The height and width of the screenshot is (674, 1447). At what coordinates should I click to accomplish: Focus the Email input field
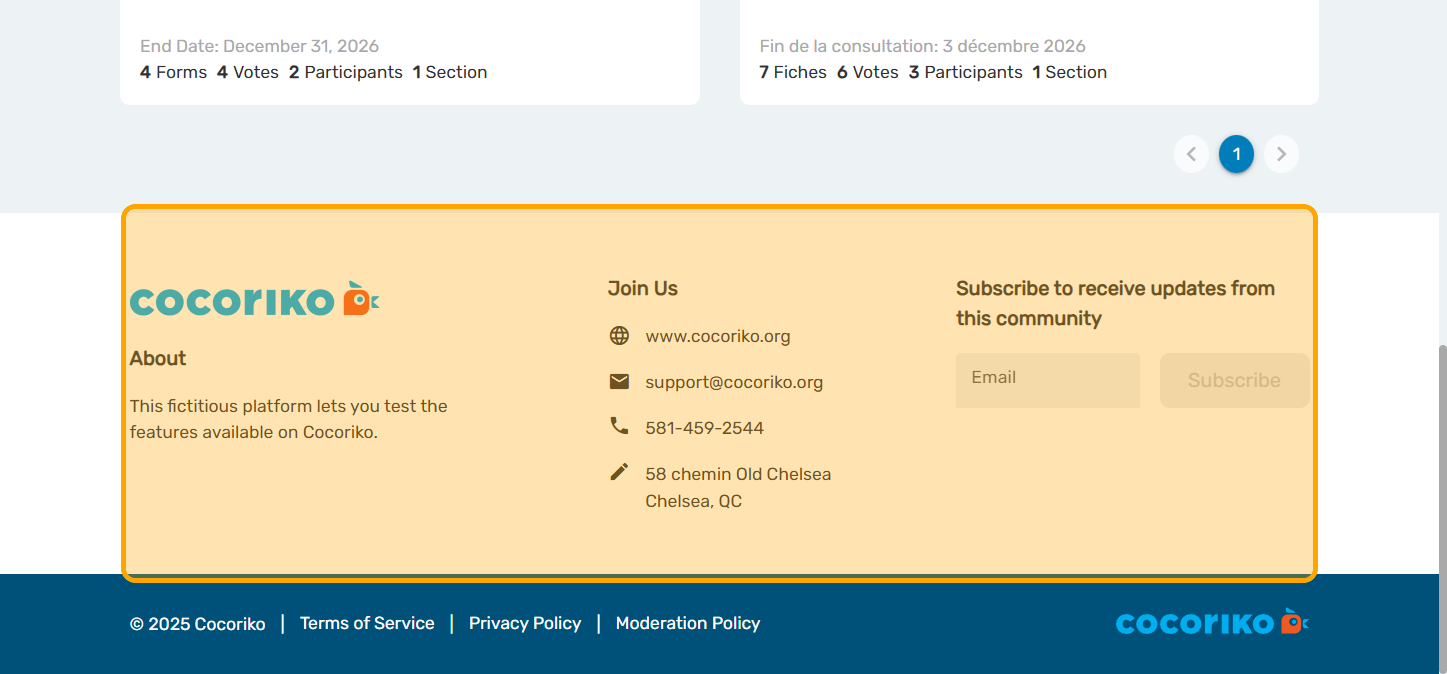point(1047,380)
